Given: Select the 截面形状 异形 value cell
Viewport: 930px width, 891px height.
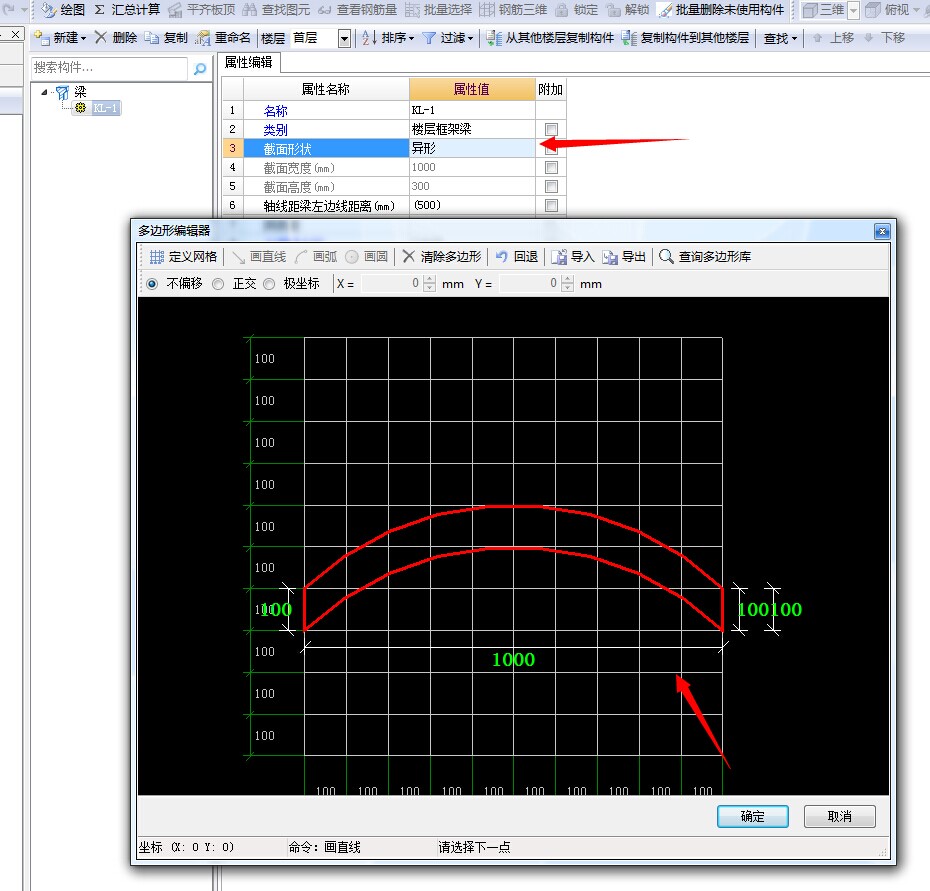Looking at the screenshot, I should point(472,148).
